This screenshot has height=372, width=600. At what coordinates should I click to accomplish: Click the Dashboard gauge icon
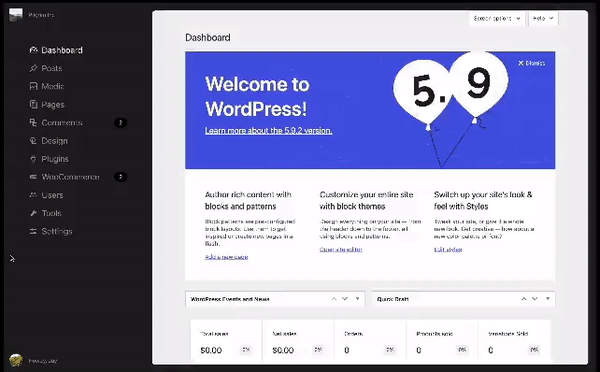34,50
